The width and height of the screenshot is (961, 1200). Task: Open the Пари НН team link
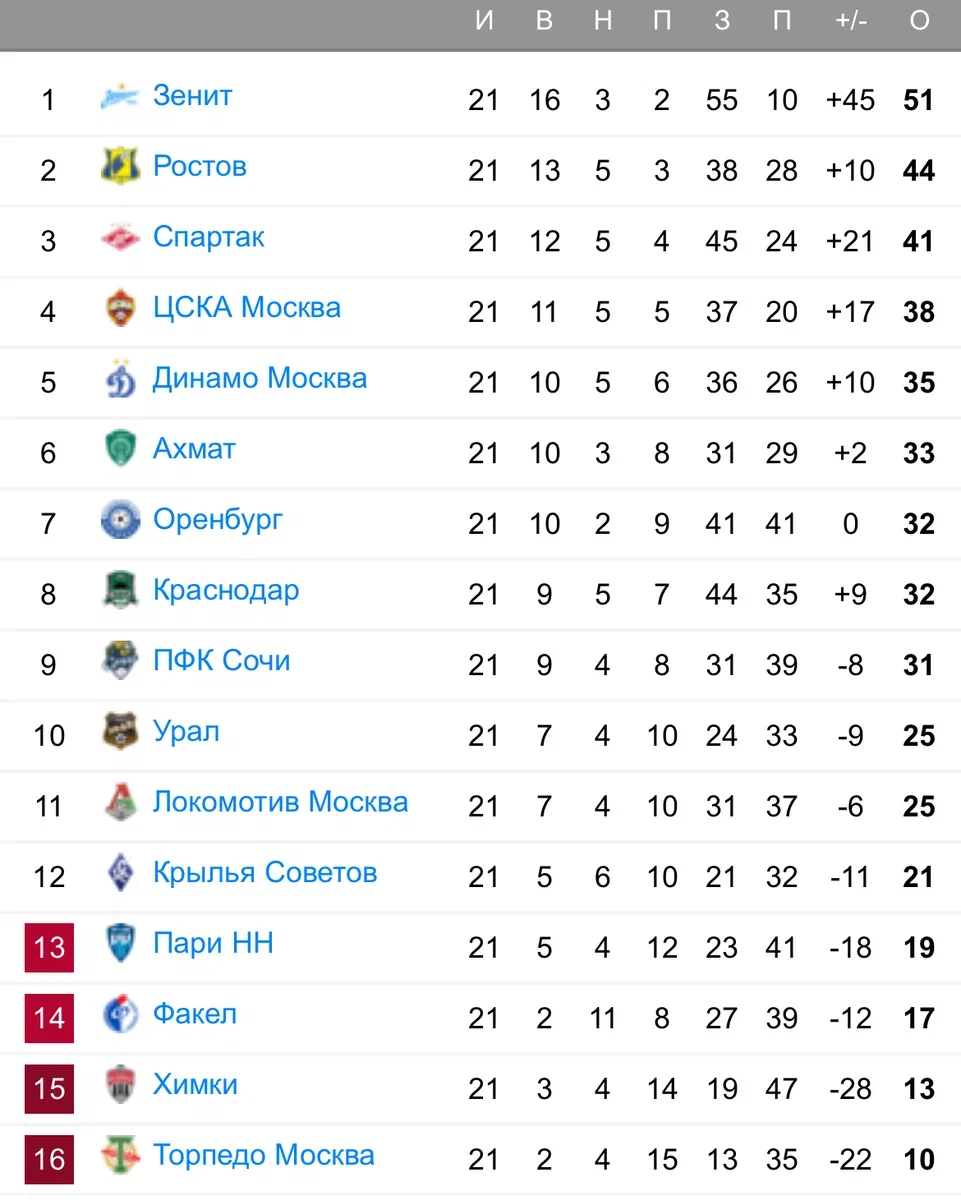(x=213, y=943)
